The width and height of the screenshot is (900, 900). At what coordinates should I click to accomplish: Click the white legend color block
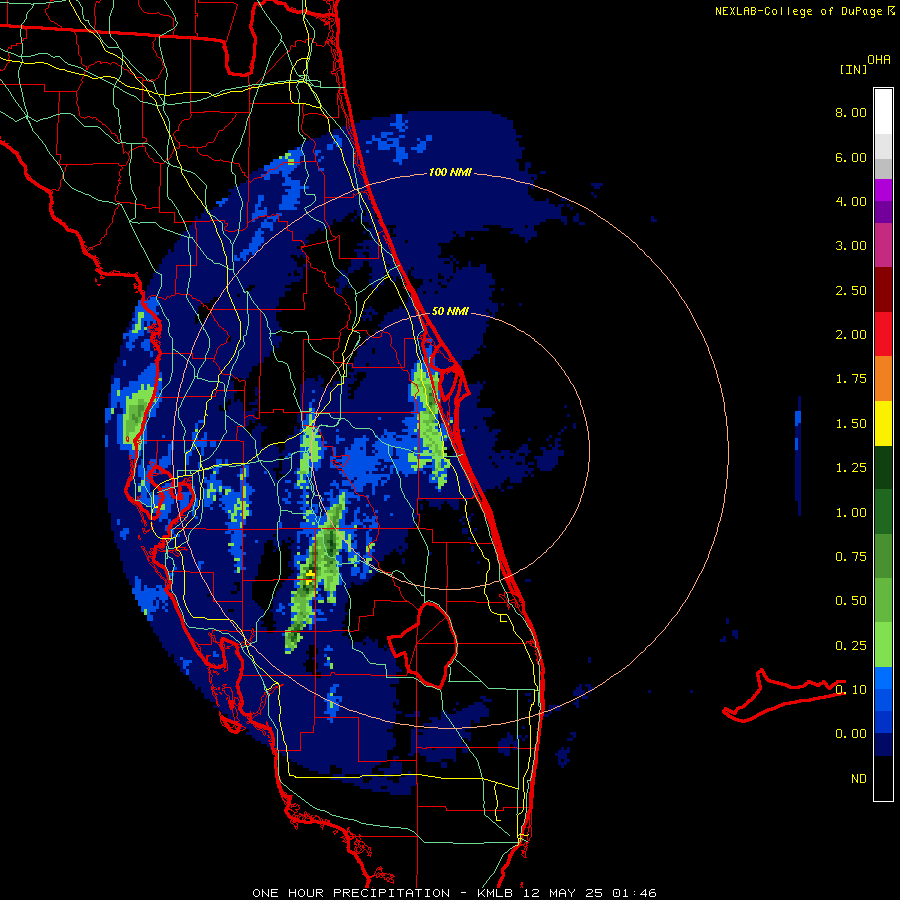[x=883, y=111]
